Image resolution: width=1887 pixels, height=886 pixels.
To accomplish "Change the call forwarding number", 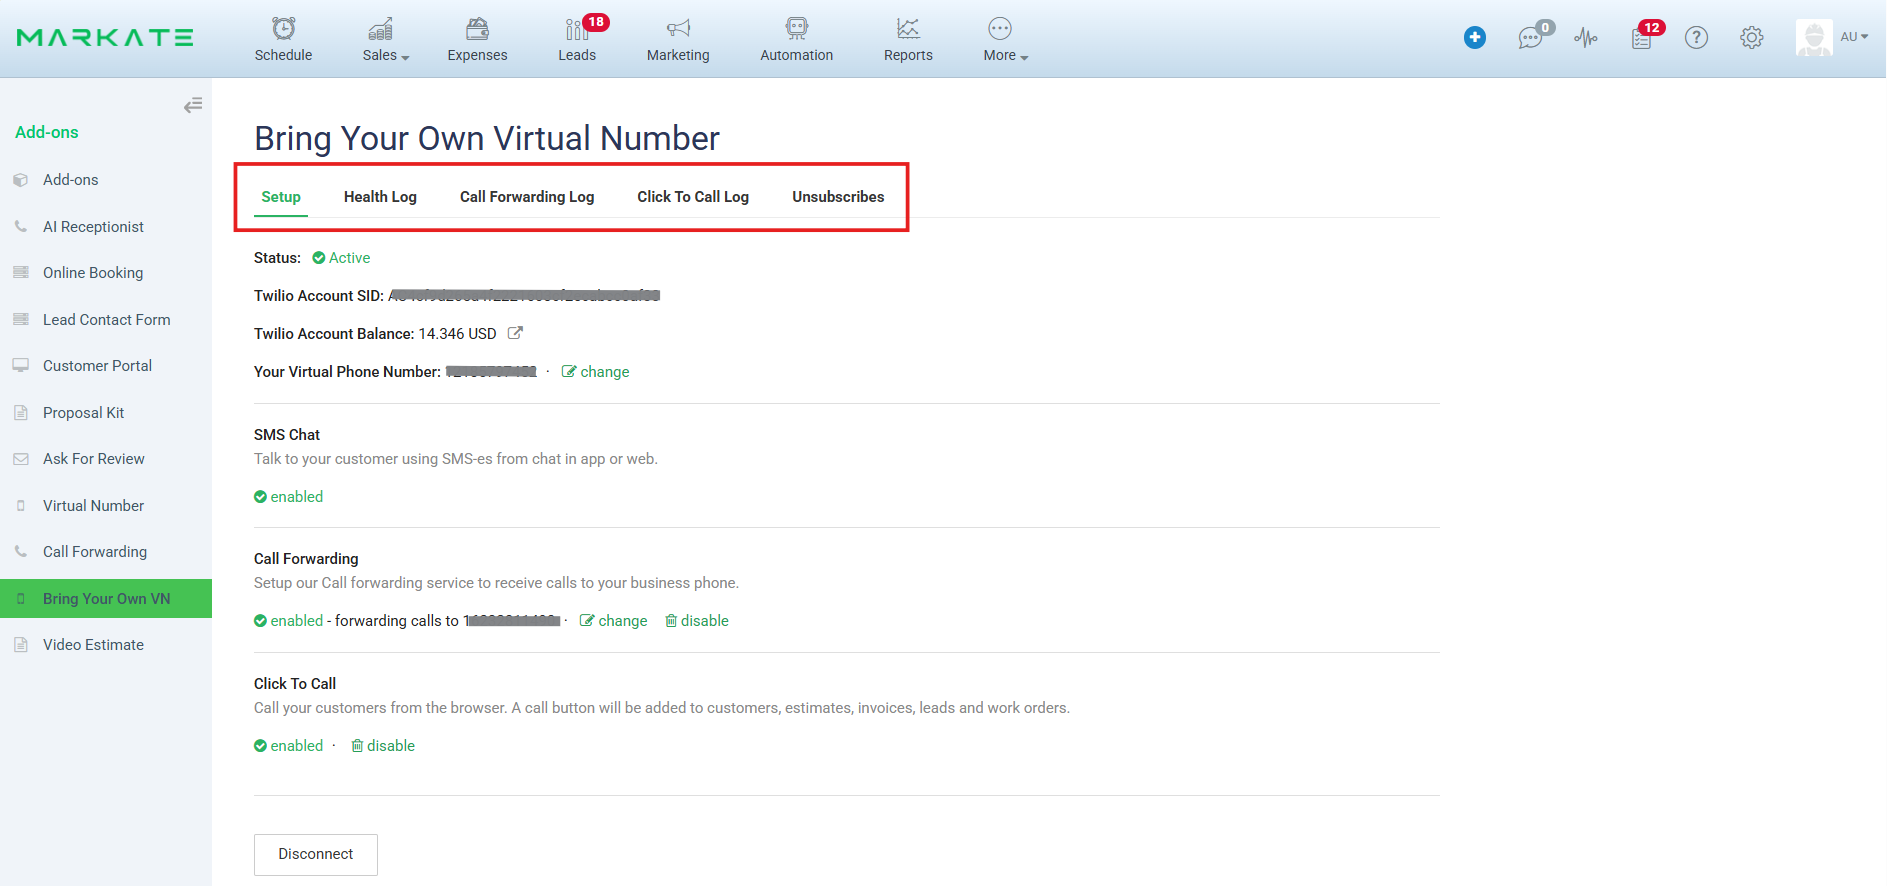I will [x=614, y=621].
